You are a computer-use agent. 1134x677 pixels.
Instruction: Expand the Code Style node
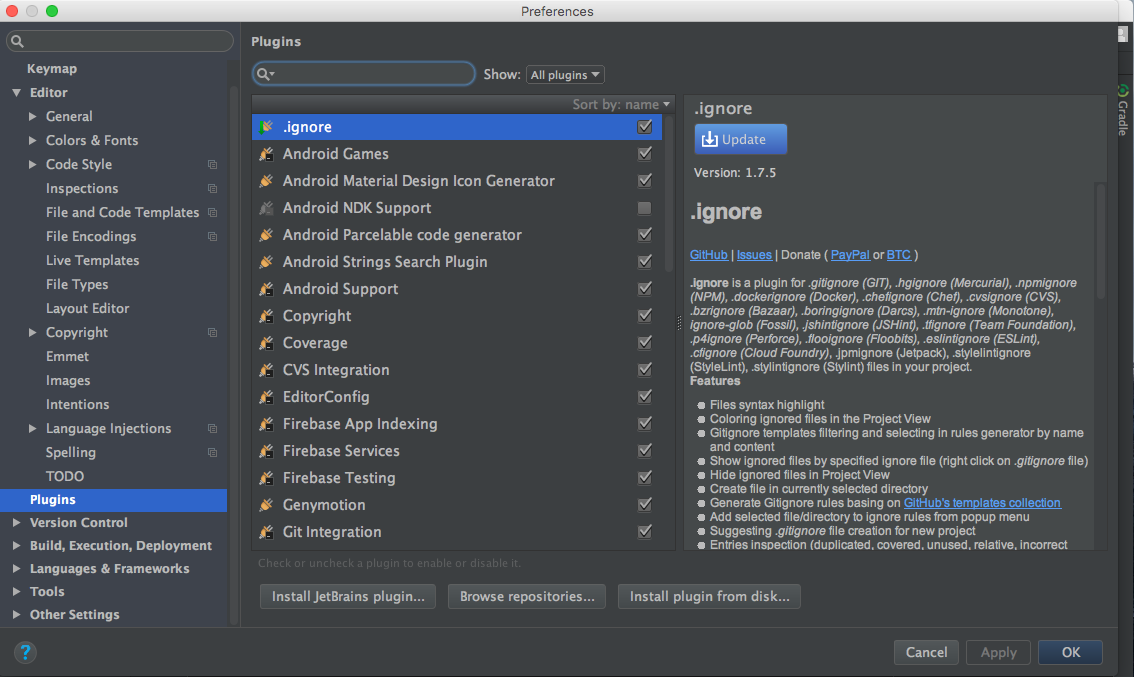(x=33, y=164)
